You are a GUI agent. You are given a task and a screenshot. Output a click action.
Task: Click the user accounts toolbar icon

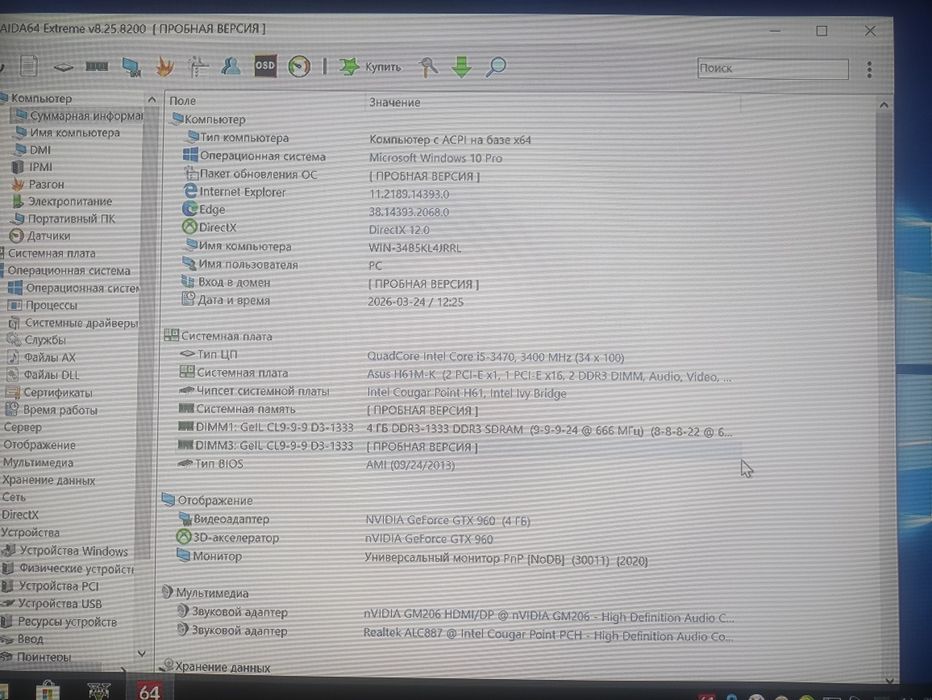click(231, 66)
